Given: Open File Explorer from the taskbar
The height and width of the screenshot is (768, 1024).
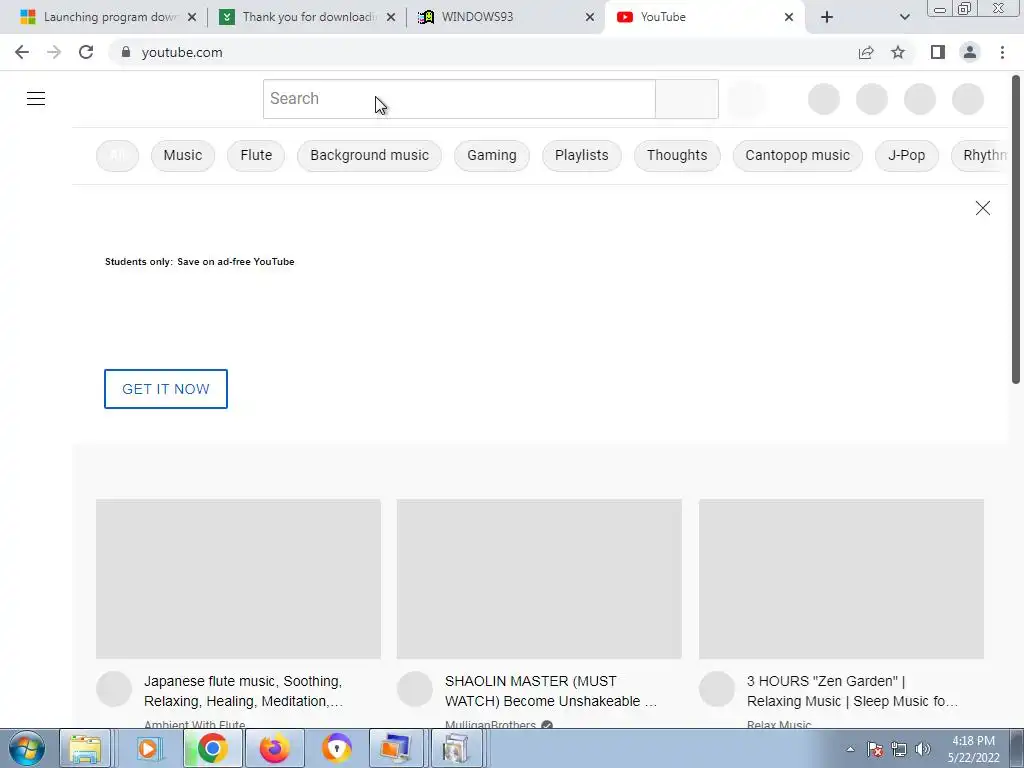Looking at the screenshot, I should tap(86, 748).
